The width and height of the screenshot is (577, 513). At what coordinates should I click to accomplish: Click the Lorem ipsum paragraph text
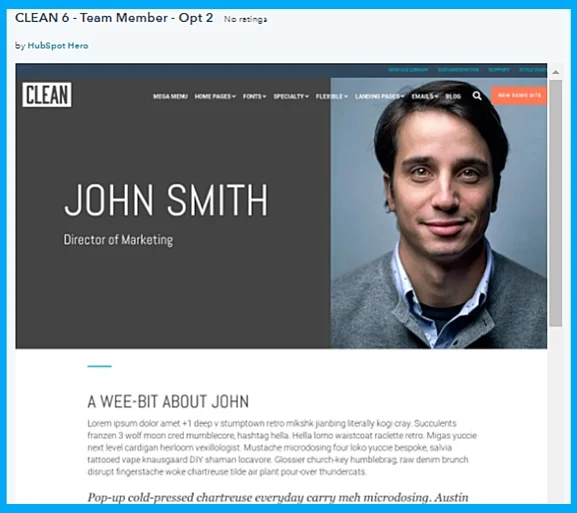coord(282,447)
